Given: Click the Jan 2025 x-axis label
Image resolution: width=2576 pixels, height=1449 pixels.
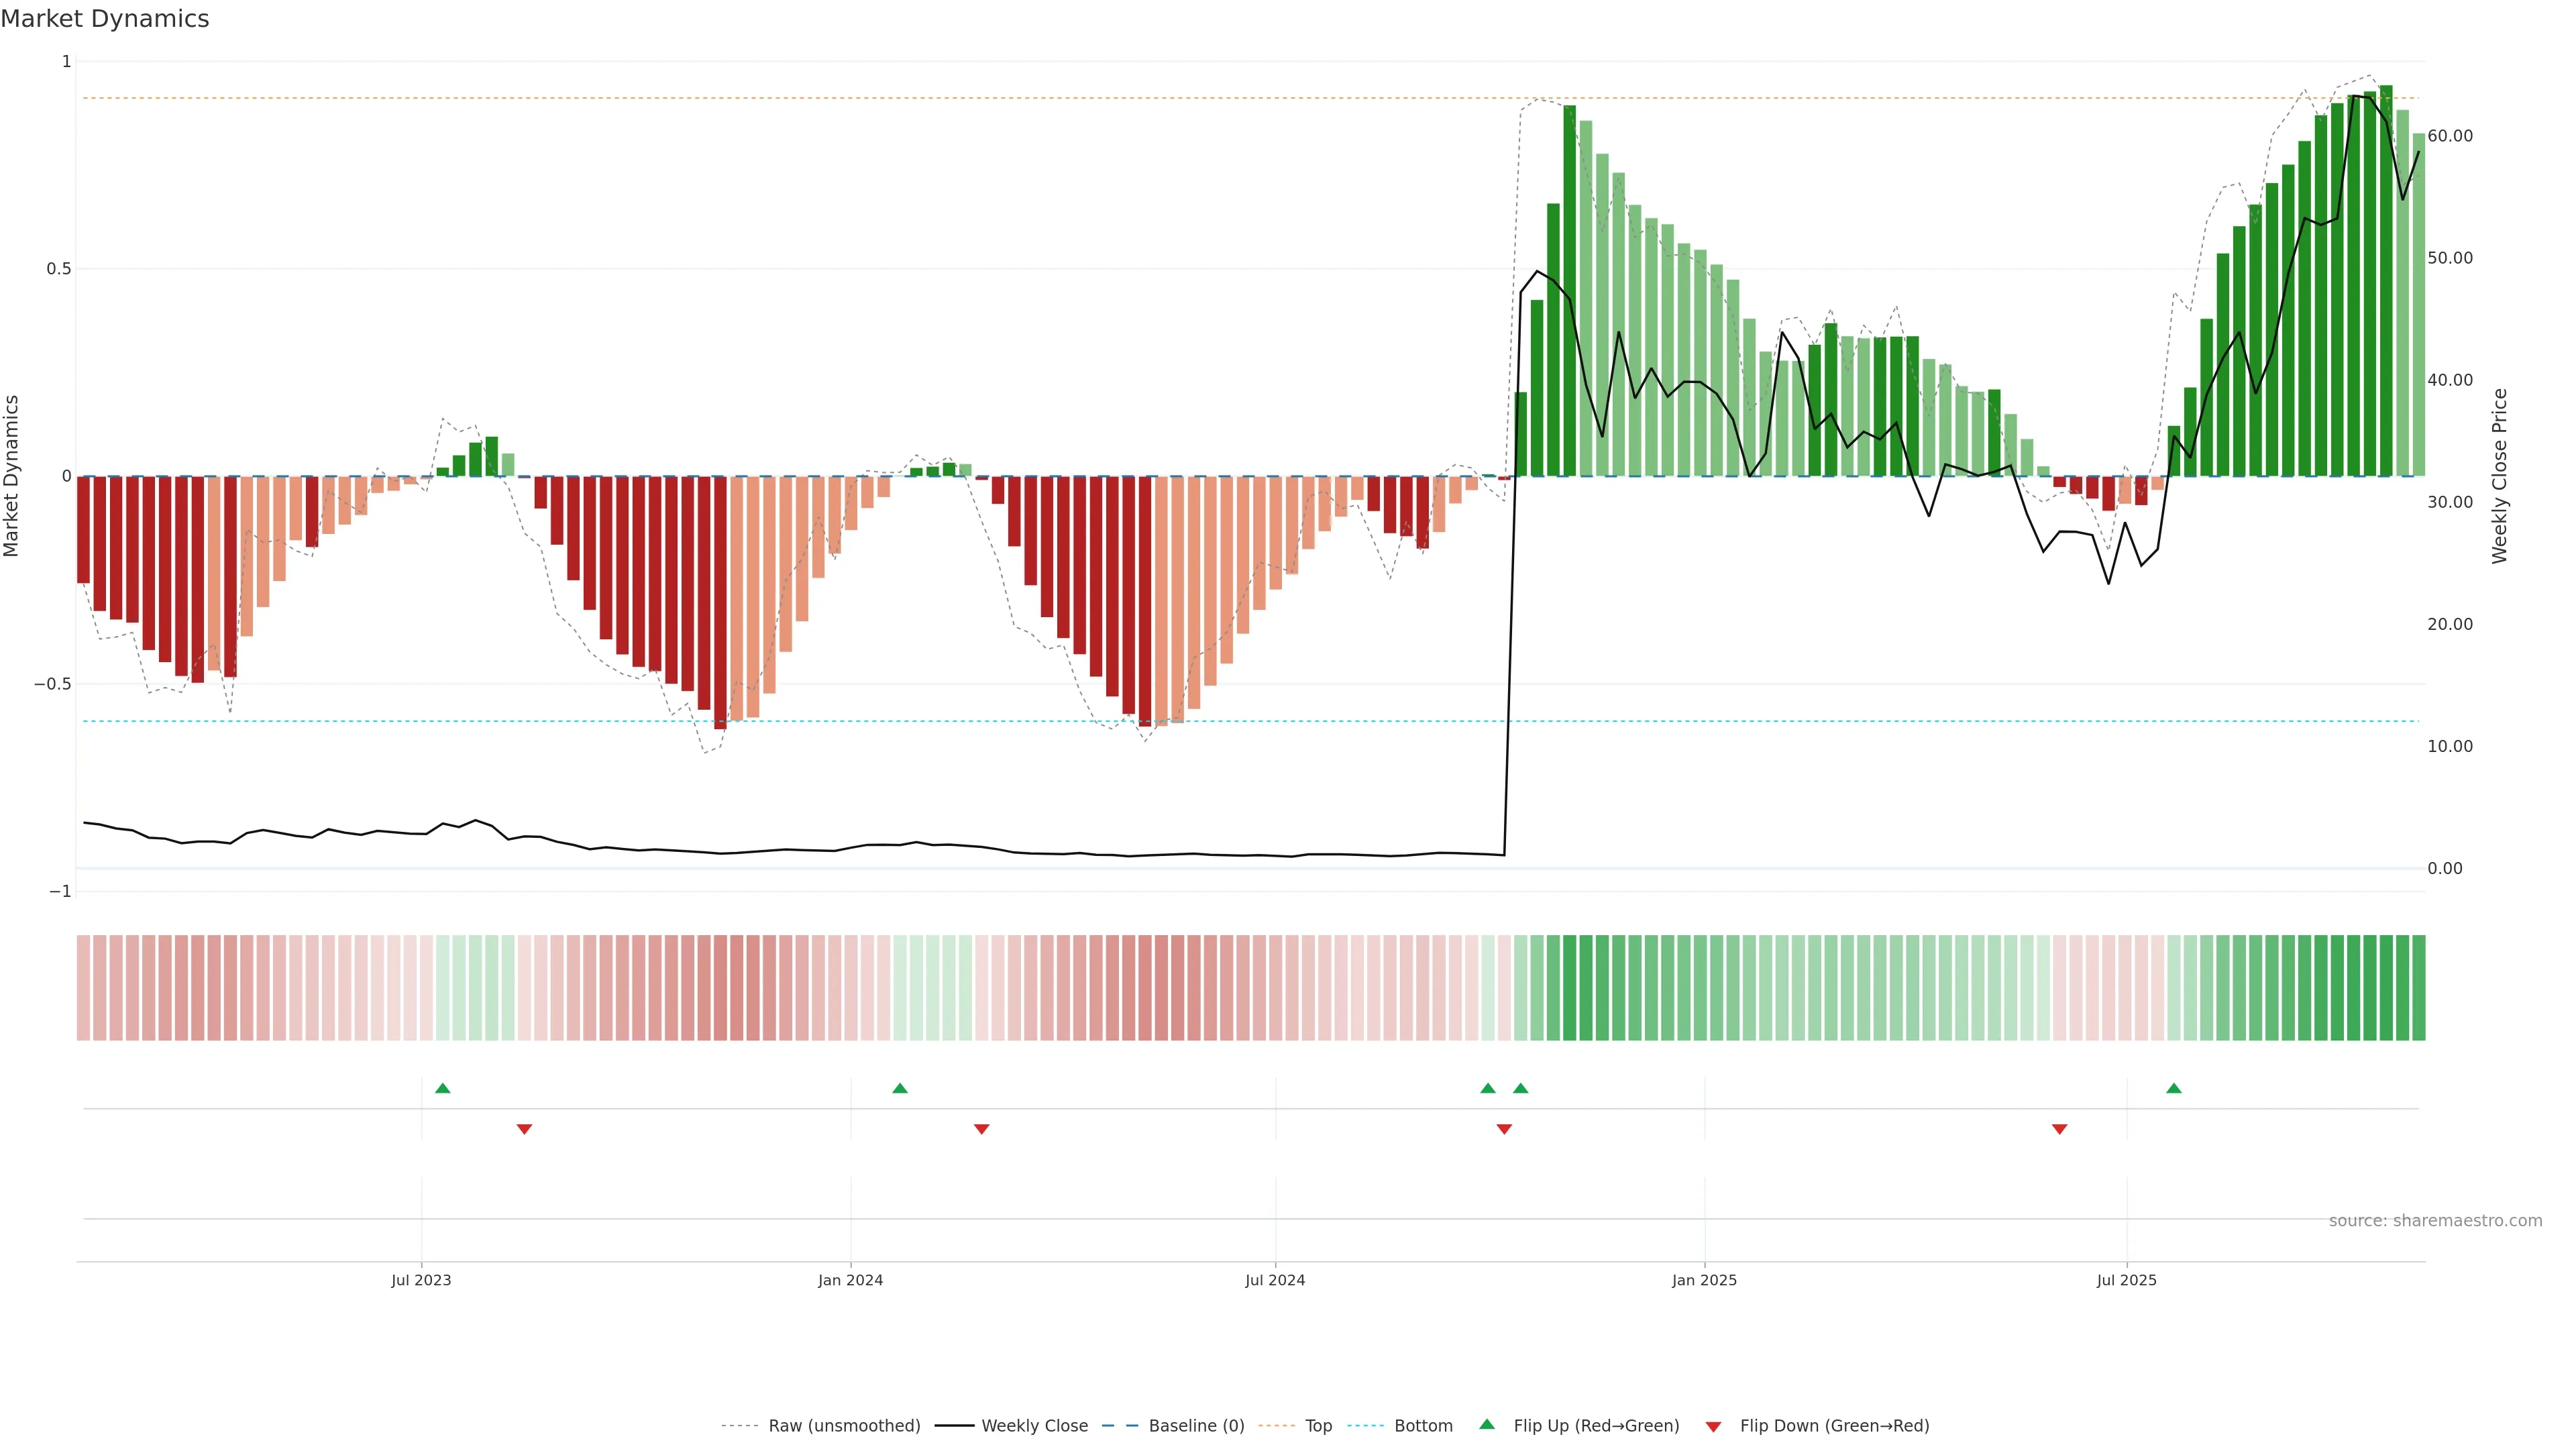Looking at the screenshot, I should pos(1704,1280).
